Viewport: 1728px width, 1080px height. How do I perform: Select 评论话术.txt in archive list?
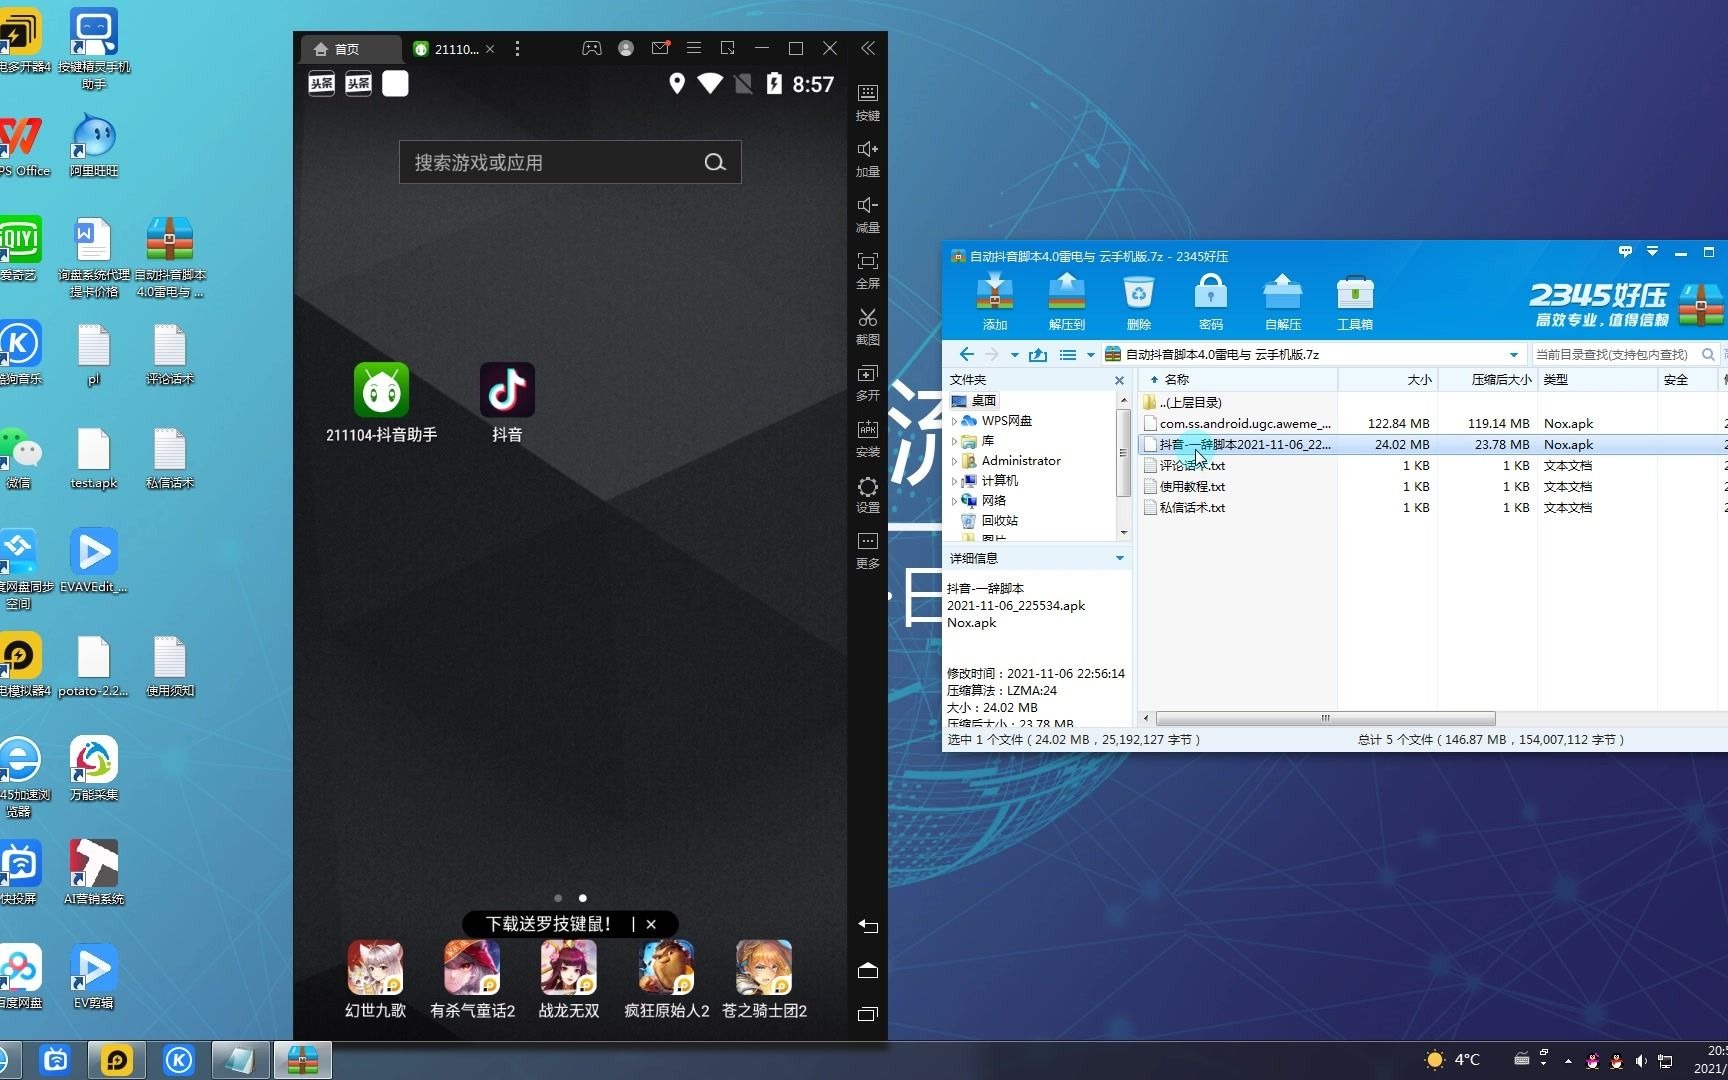(x=1432, y=466)
